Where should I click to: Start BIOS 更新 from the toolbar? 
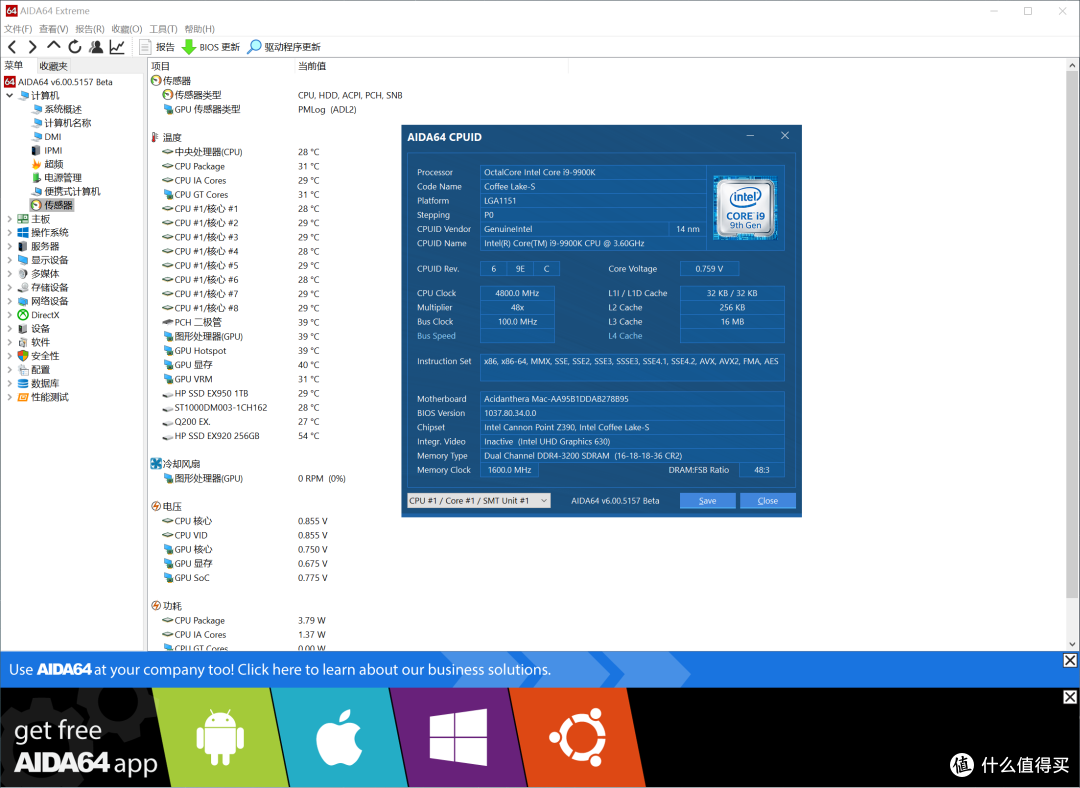211,47
